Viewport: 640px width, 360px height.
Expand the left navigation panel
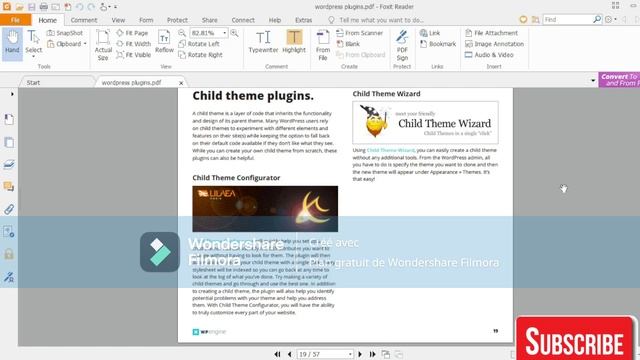(x=12, y=94)
